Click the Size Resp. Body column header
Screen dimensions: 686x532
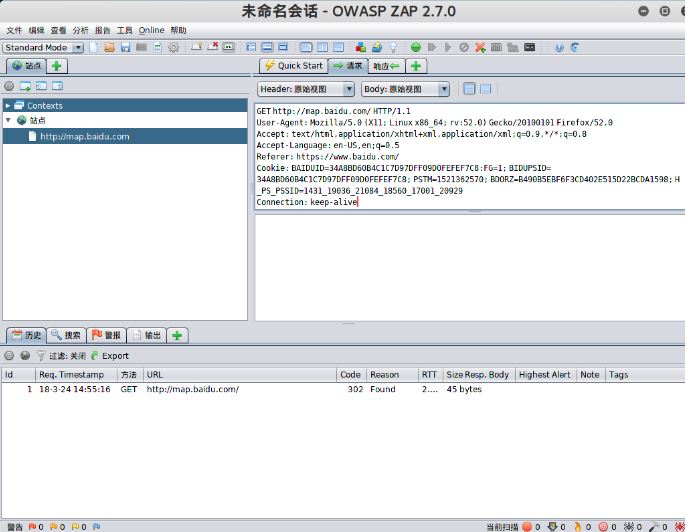pyautogui.click(x=478, y=374)
